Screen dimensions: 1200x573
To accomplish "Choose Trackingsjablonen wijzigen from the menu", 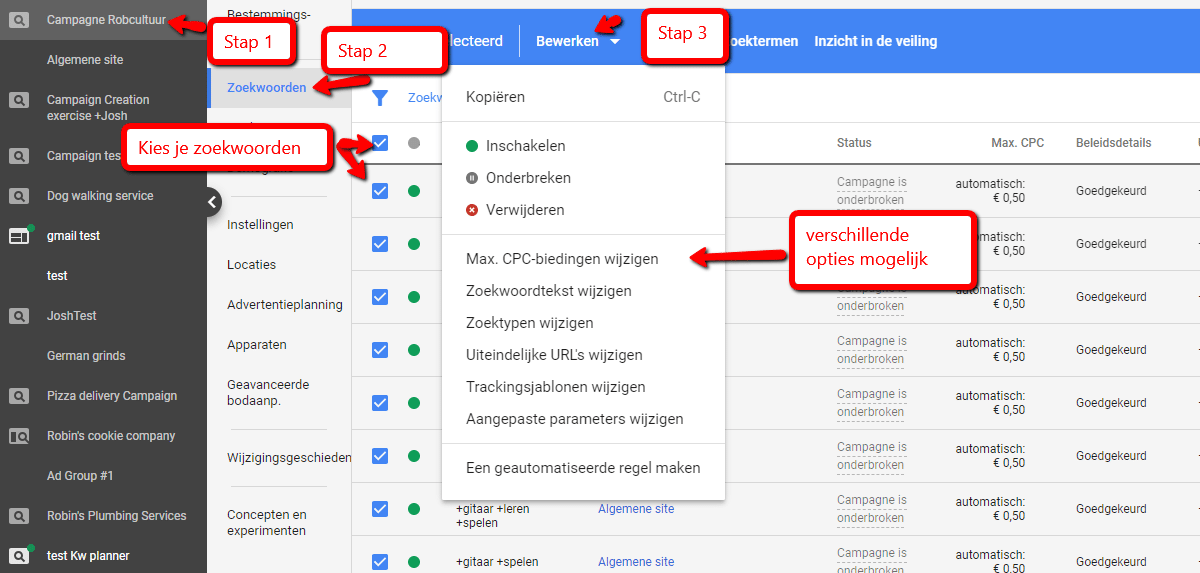I will [x=583, y=387].
